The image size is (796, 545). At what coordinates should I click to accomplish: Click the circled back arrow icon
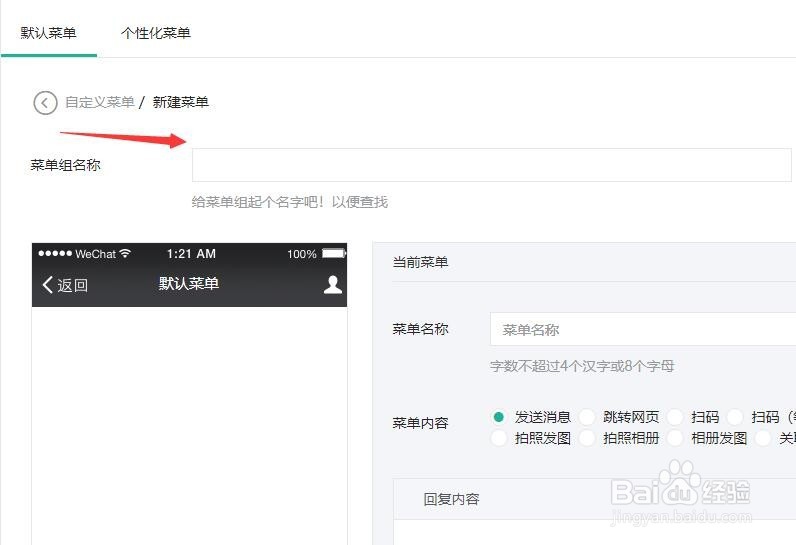point(45,102)
